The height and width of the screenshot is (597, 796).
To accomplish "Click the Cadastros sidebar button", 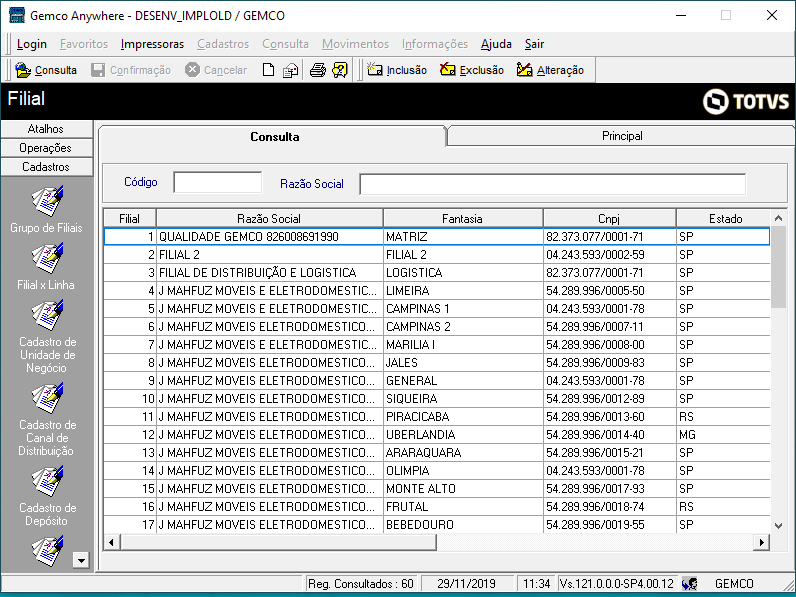I will [x=46, y=167].
